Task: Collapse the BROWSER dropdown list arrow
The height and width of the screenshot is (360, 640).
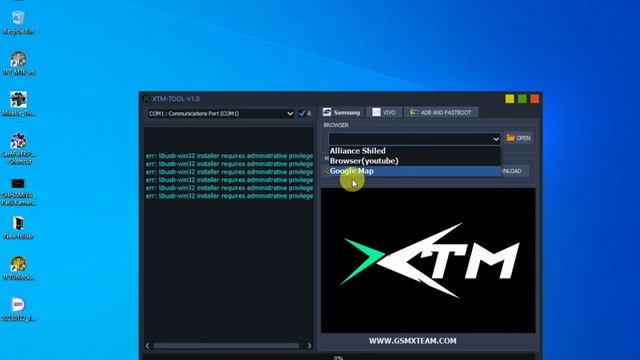Action: 496,139
